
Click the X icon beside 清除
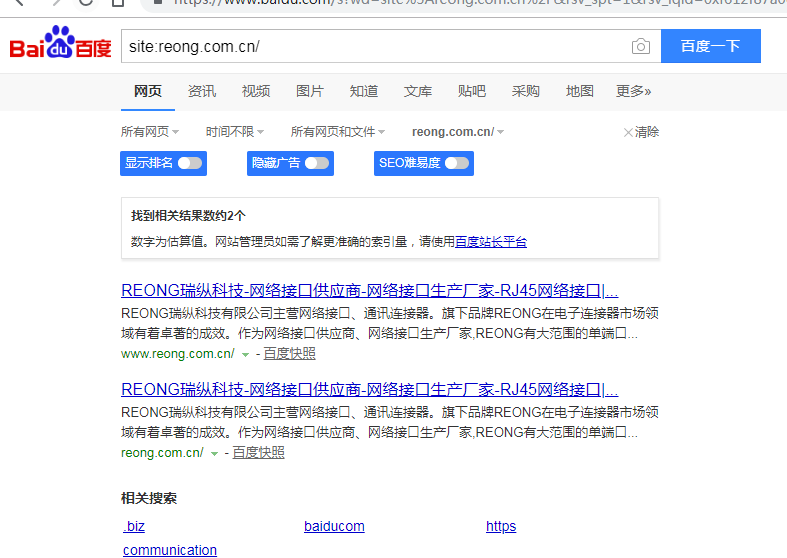tap(628, 132)
